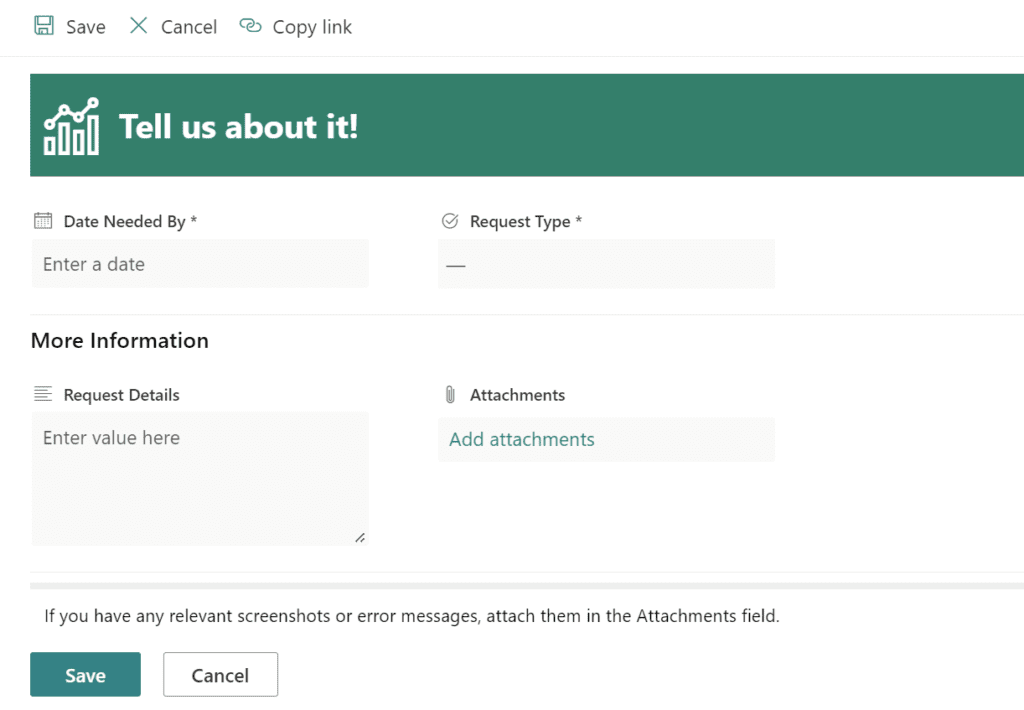Open the date picker in Enter a date field
Viewport: 1024px width, 710px height.
[200, 265]
